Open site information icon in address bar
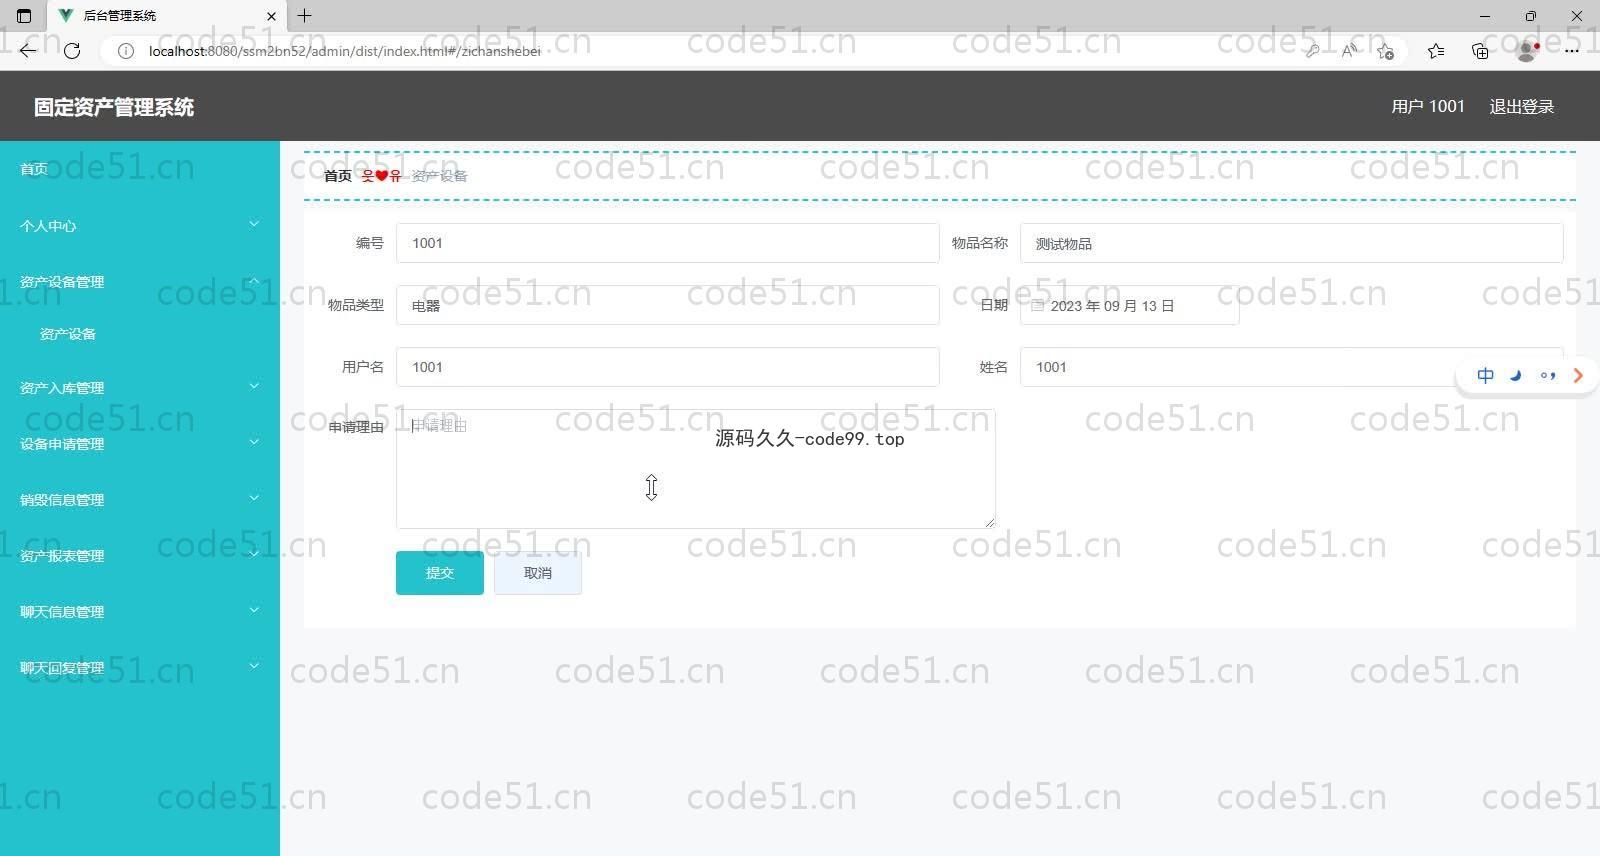 pyautogui.click(x=126, y=51)
